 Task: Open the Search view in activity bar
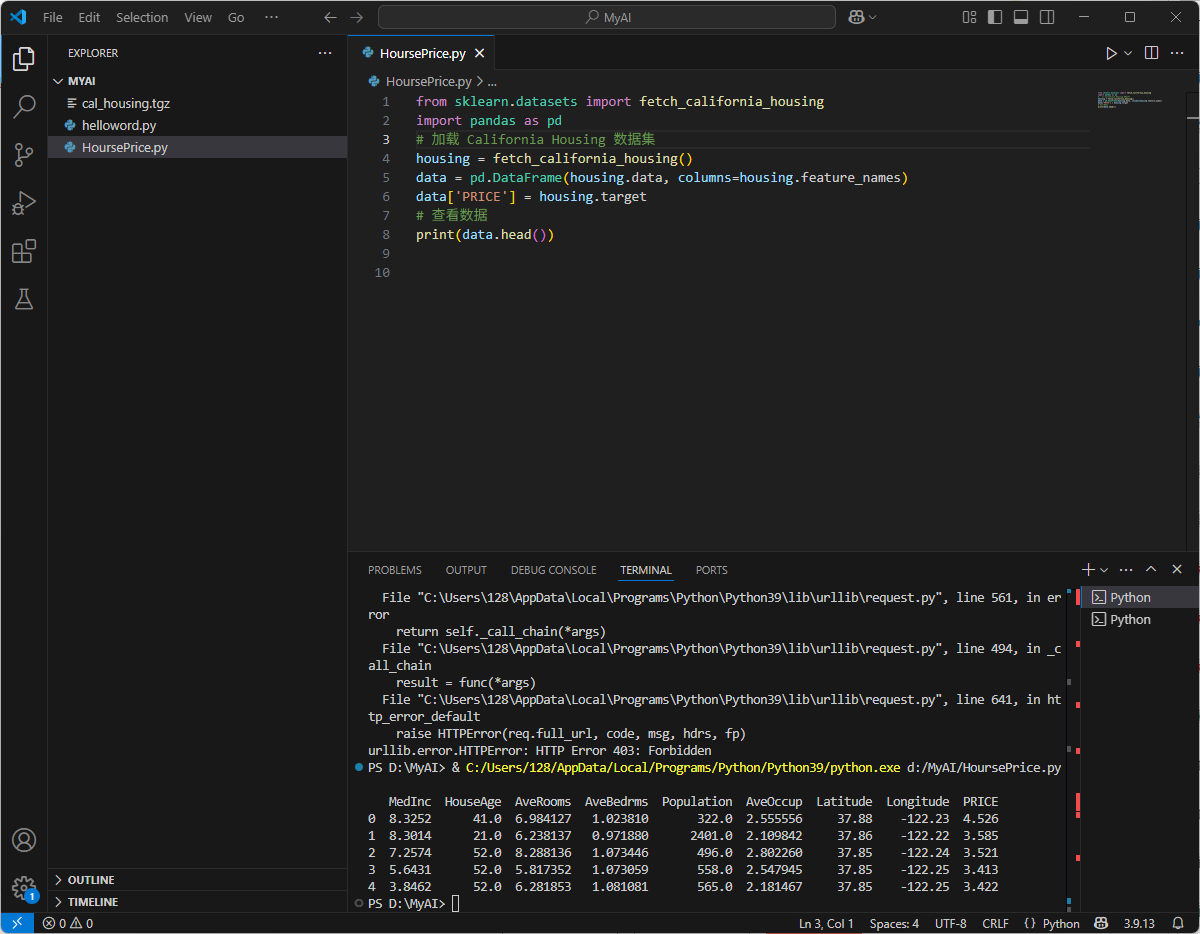click(24, 107)
